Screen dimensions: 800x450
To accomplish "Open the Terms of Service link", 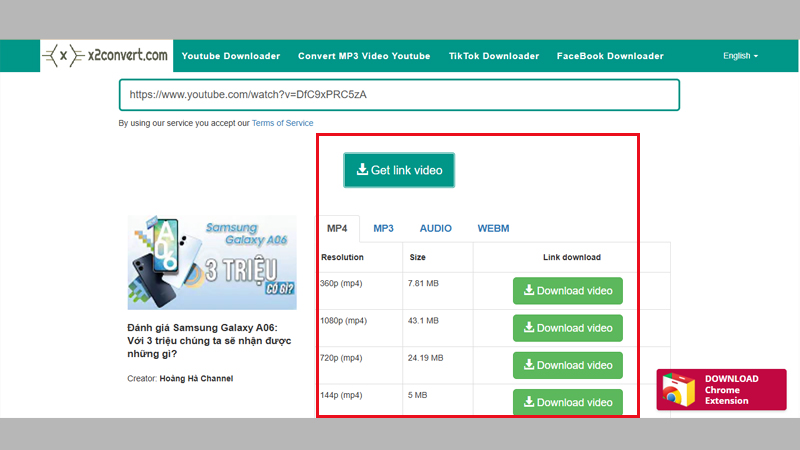I will [x=282, y=123].
